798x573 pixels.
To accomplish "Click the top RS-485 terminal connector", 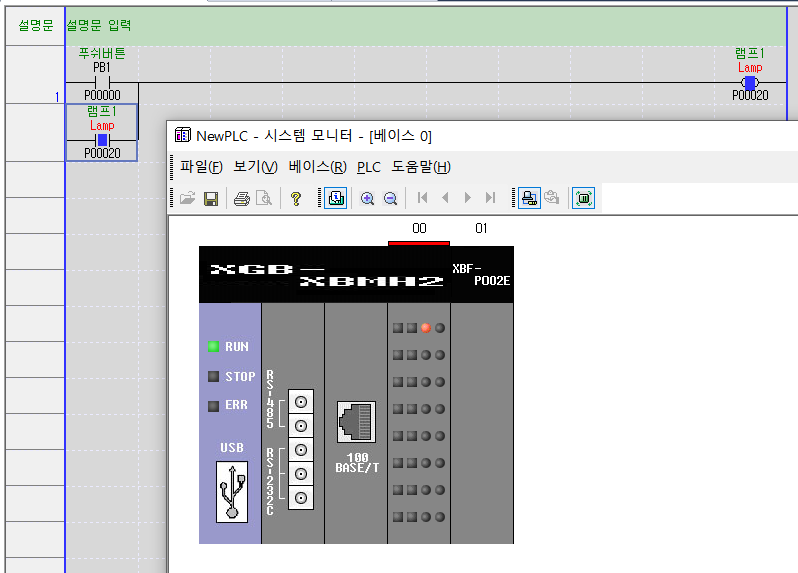I will pos(301,402).
